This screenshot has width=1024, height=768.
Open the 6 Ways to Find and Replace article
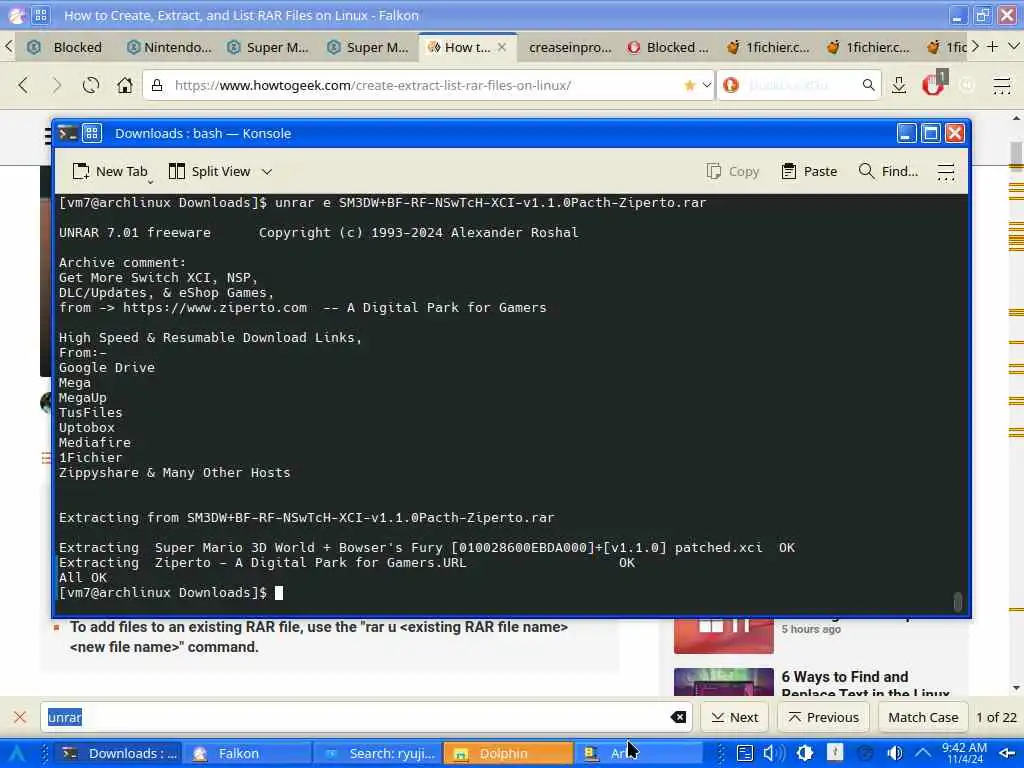tap(865, 683)
